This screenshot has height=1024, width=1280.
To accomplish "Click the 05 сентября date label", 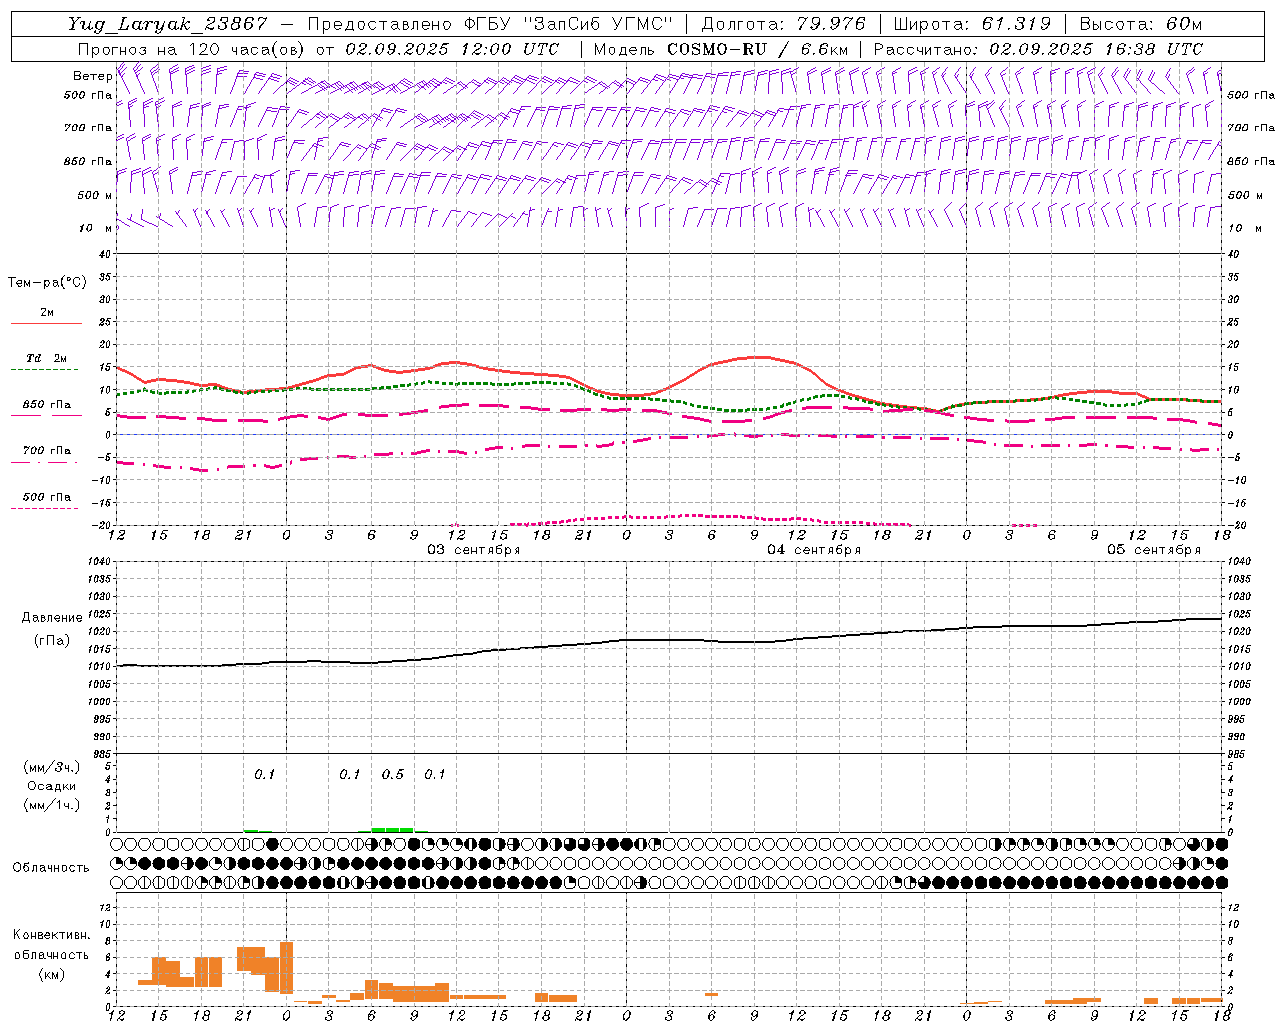I will 1154,550.
